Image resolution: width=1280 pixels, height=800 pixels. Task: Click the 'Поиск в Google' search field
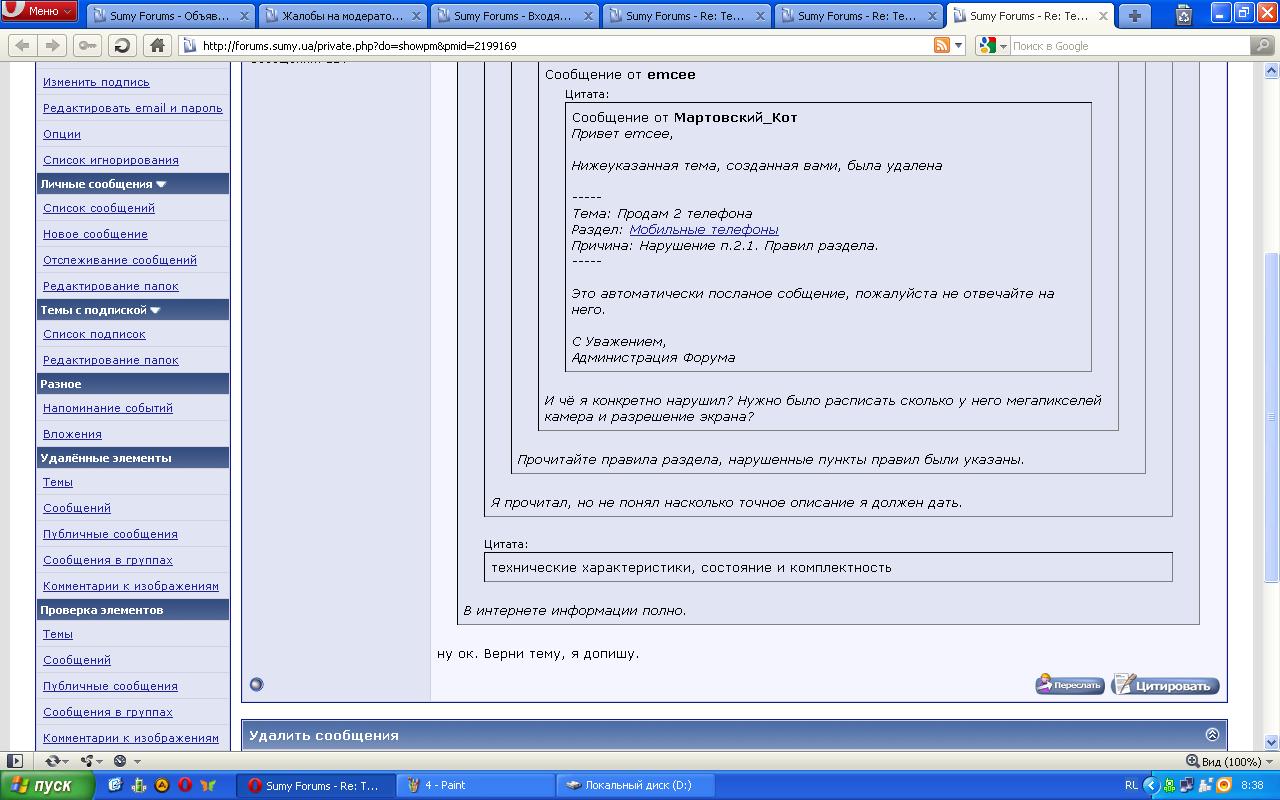[x=1128, y=46]
